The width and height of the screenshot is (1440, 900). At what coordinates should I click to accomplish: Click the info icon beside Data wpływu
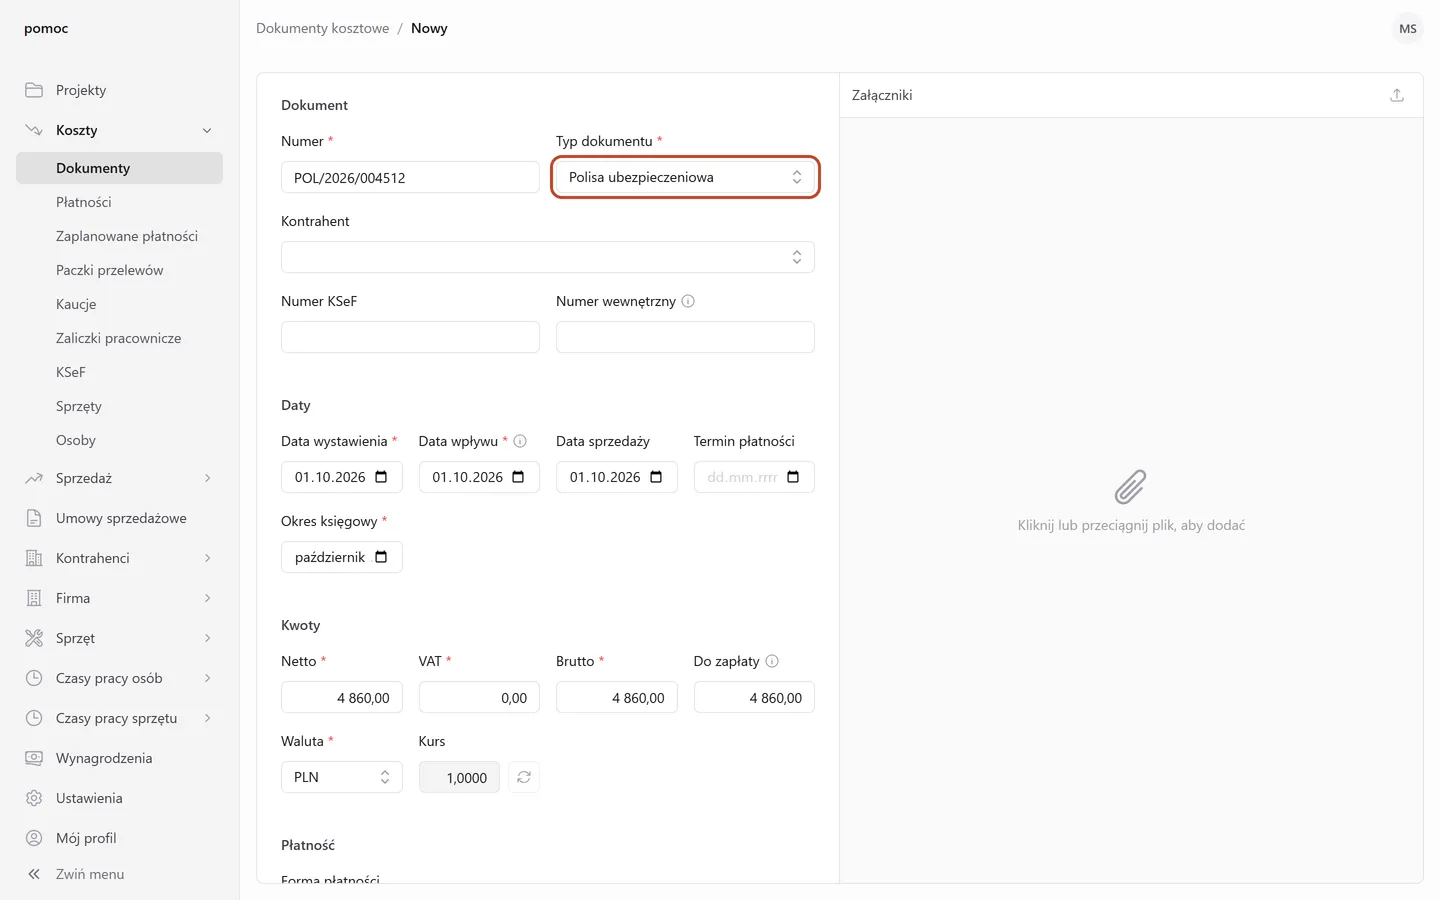click(x=520, y=441)
